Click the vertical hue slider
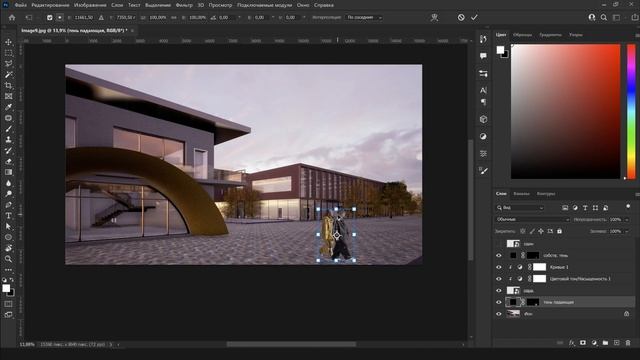640x360 pixels. point(631,111)
